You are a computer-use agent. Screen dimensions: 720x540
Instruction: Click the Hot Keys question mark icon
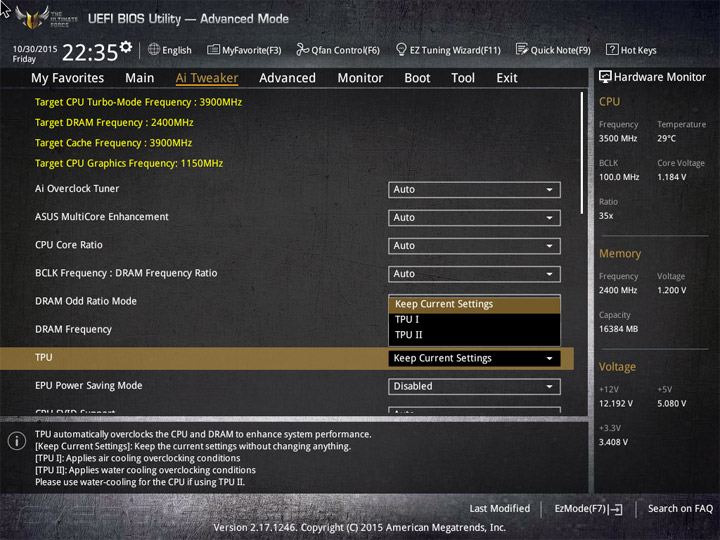point(612,49)
